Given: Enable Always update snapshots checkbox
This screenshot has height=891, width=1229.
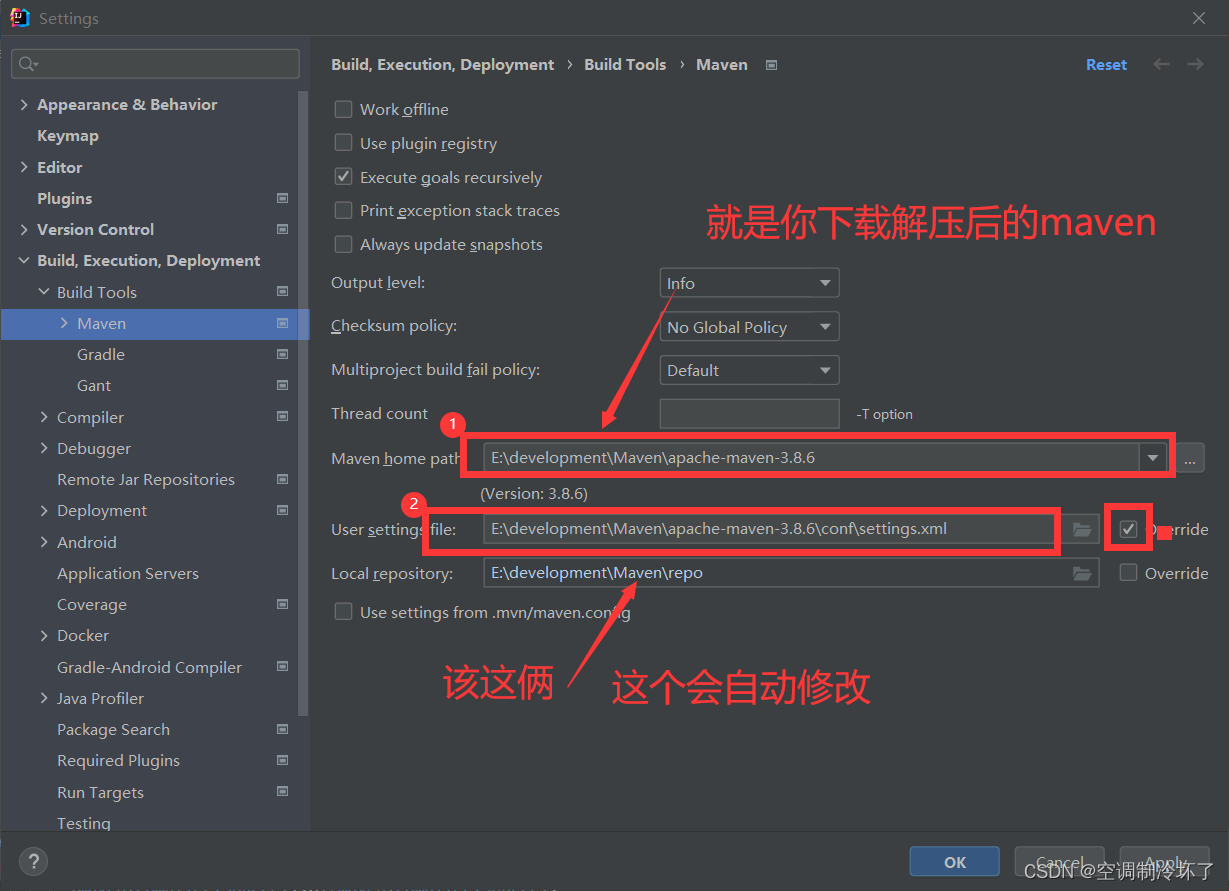Looking at the screenshot, I should pos(343,244).
